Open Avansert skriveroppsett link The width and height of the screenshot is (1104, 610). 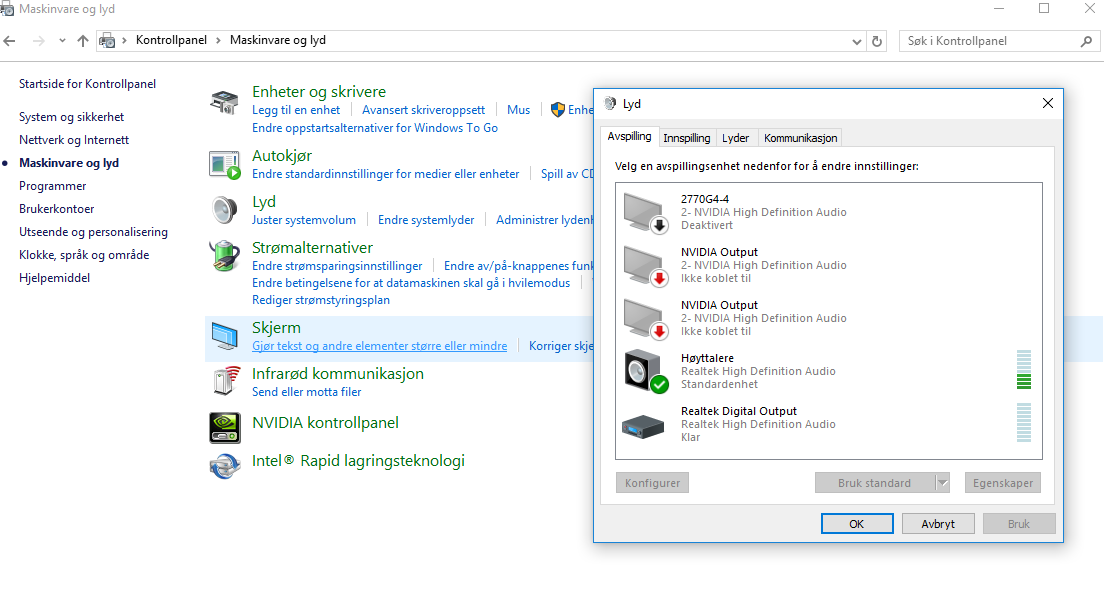tap(423, 110)
